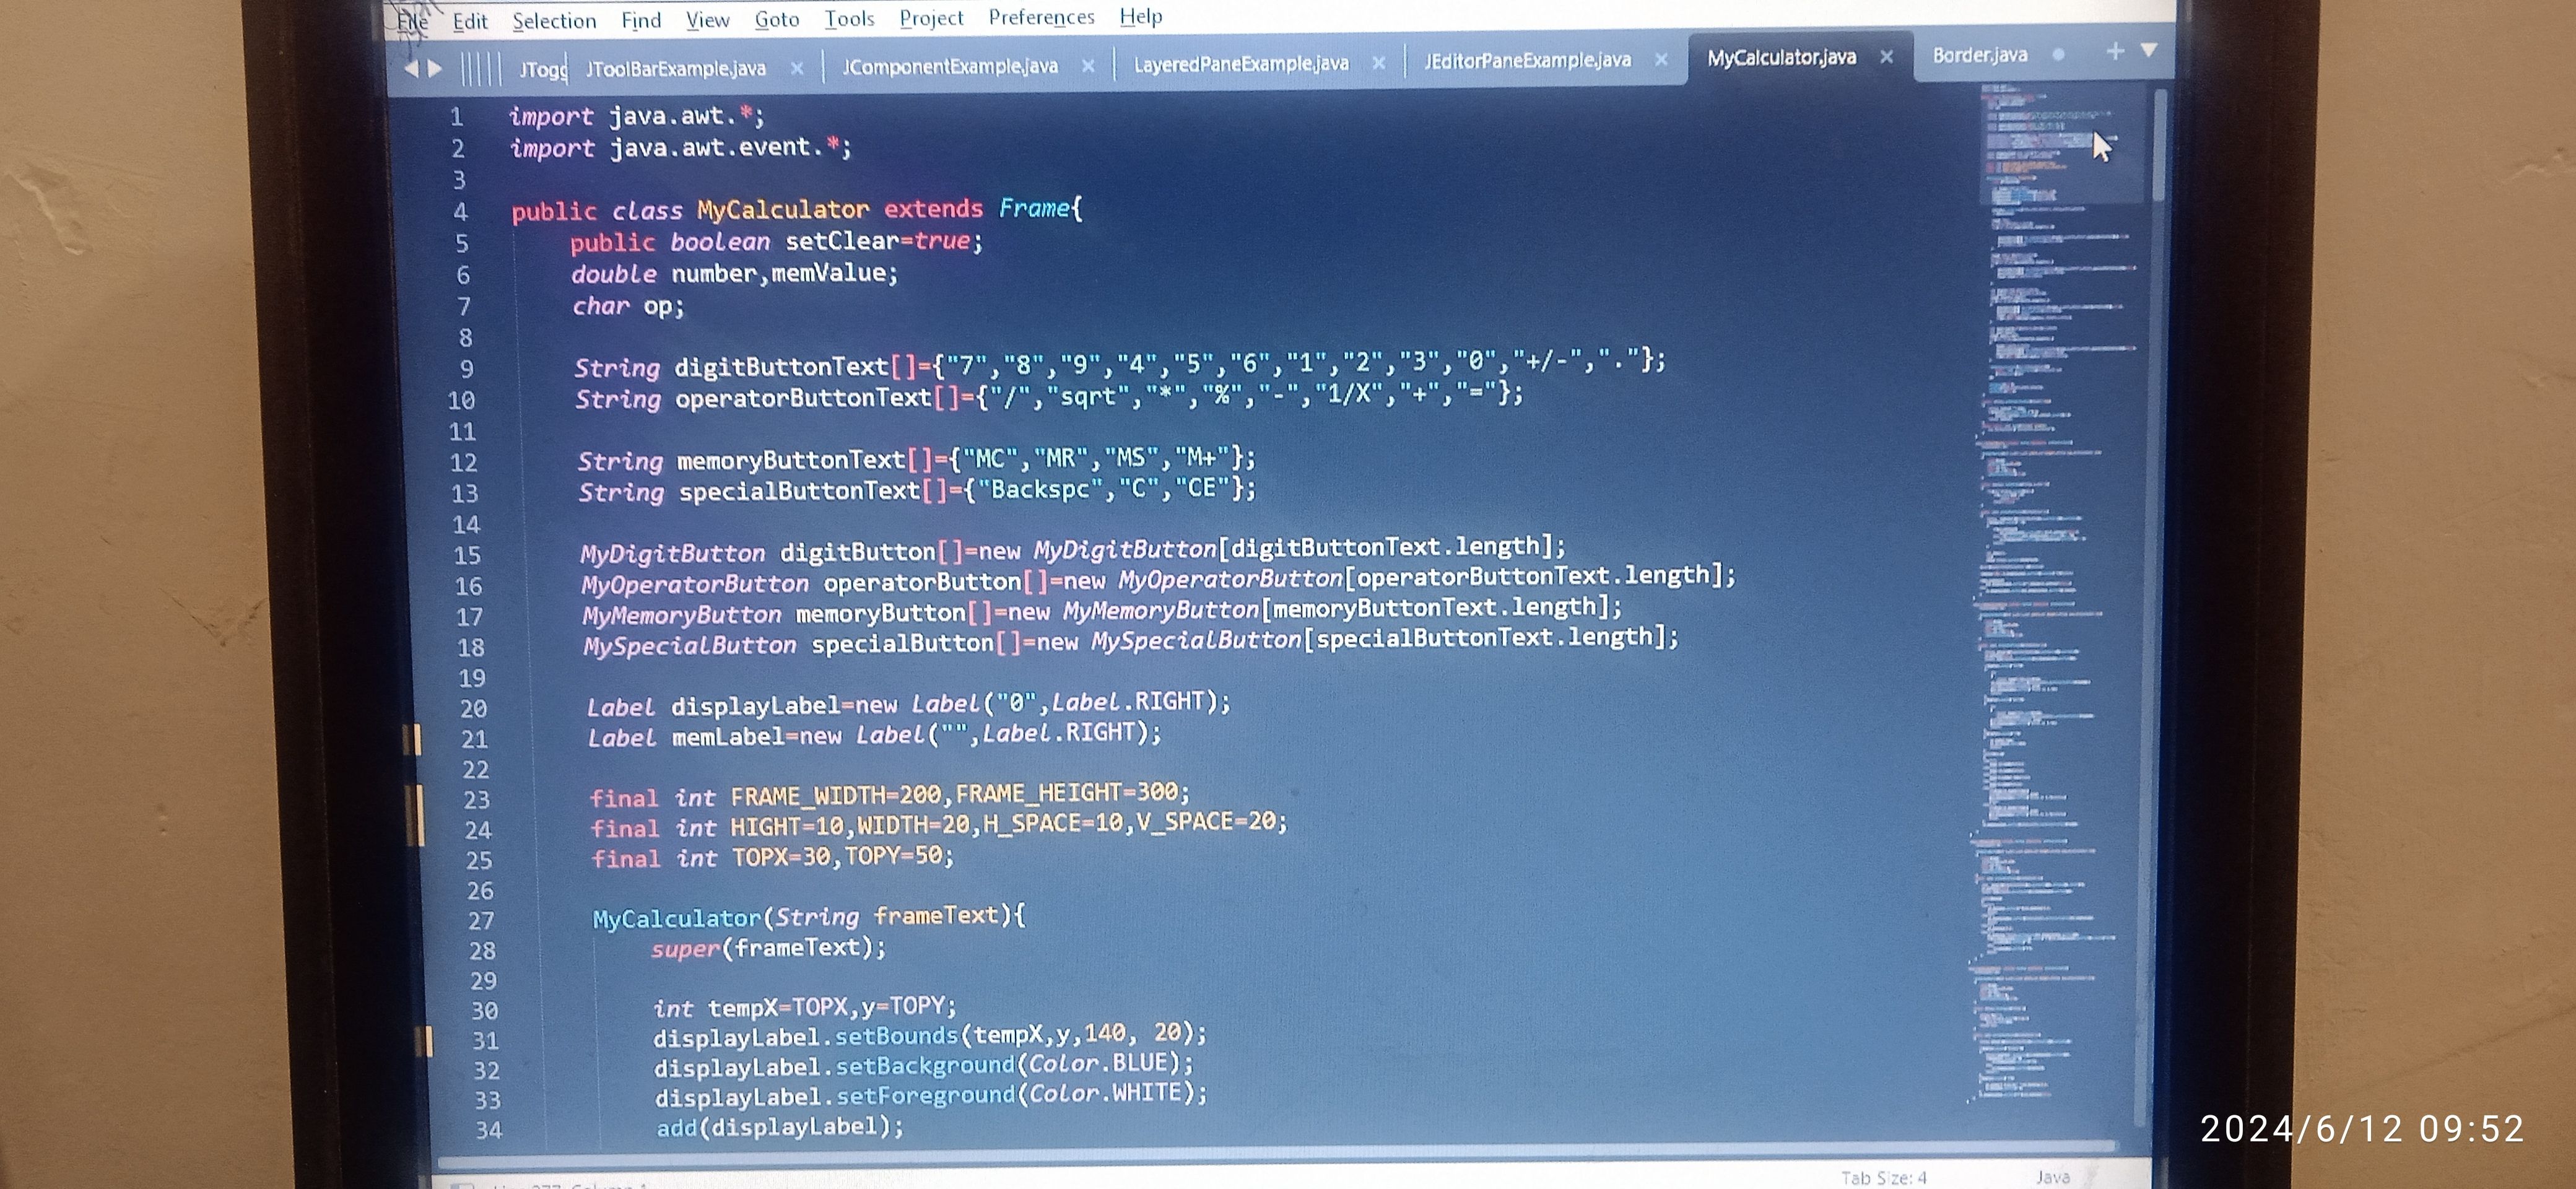Change Tab Size: 4 setting
Viewport: 2576px width, 1189px height.
coord(1884,1178)
